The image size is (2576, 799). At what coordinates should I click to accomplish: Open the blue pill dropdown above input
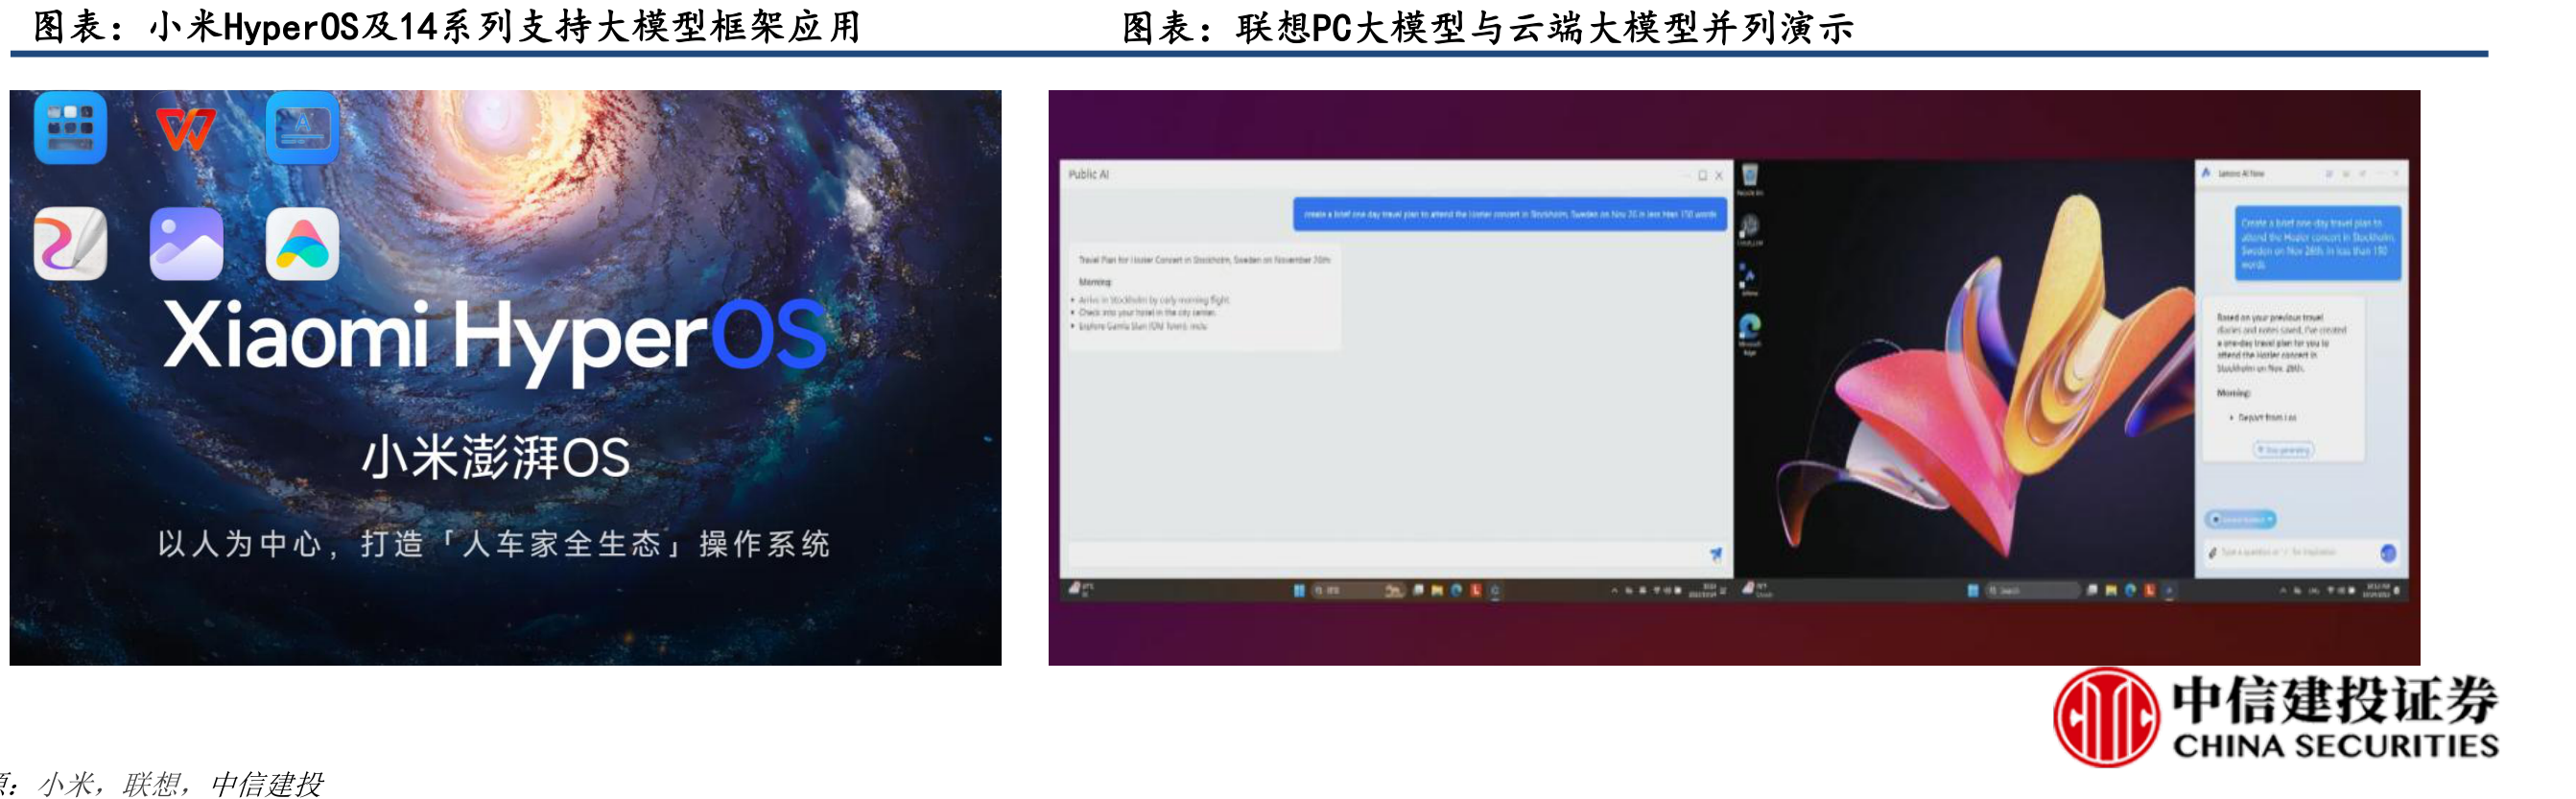(x=2240, y=519)
